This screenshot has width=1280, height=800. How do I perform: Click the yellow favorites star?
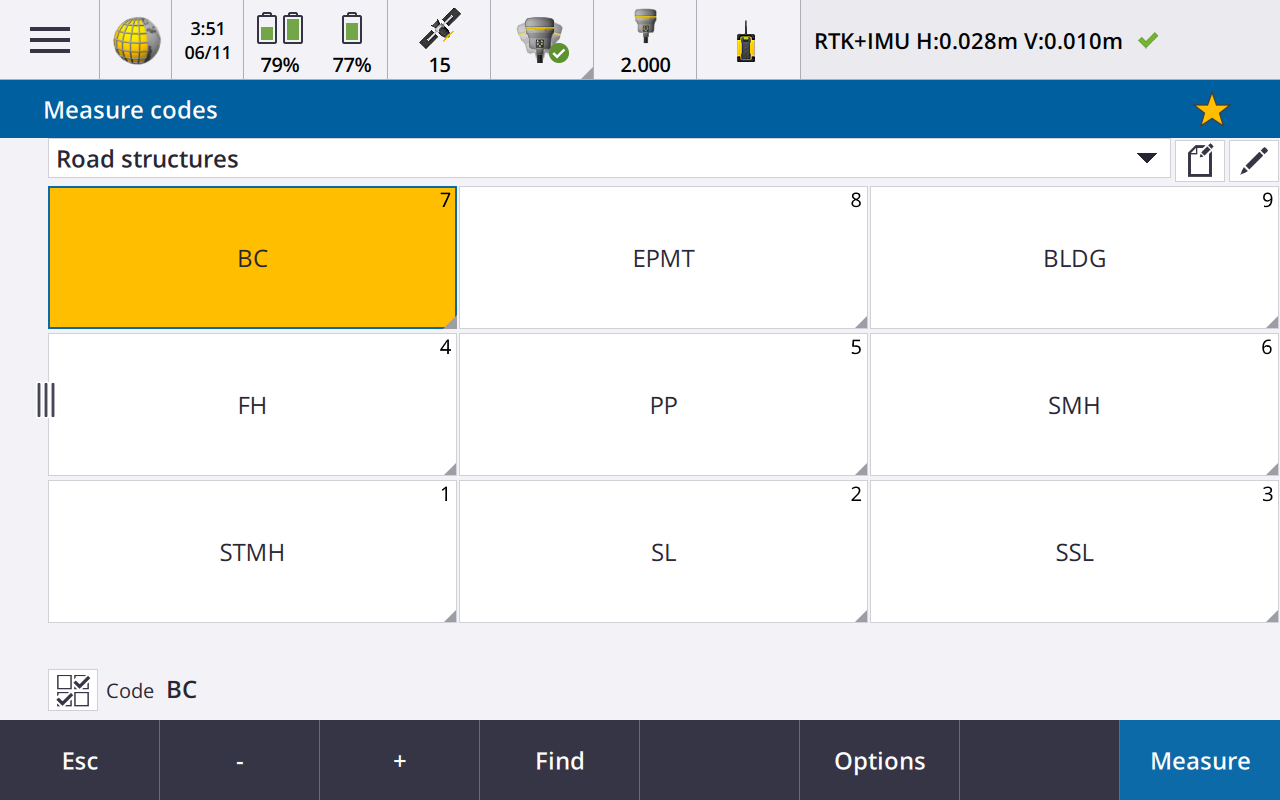point(1211,110)
